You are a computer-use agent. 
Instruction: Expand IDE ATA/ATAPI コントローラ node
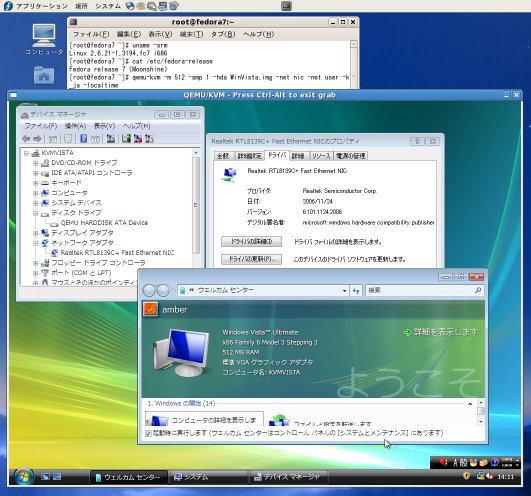pyautogui.click(x=36, y=173)
